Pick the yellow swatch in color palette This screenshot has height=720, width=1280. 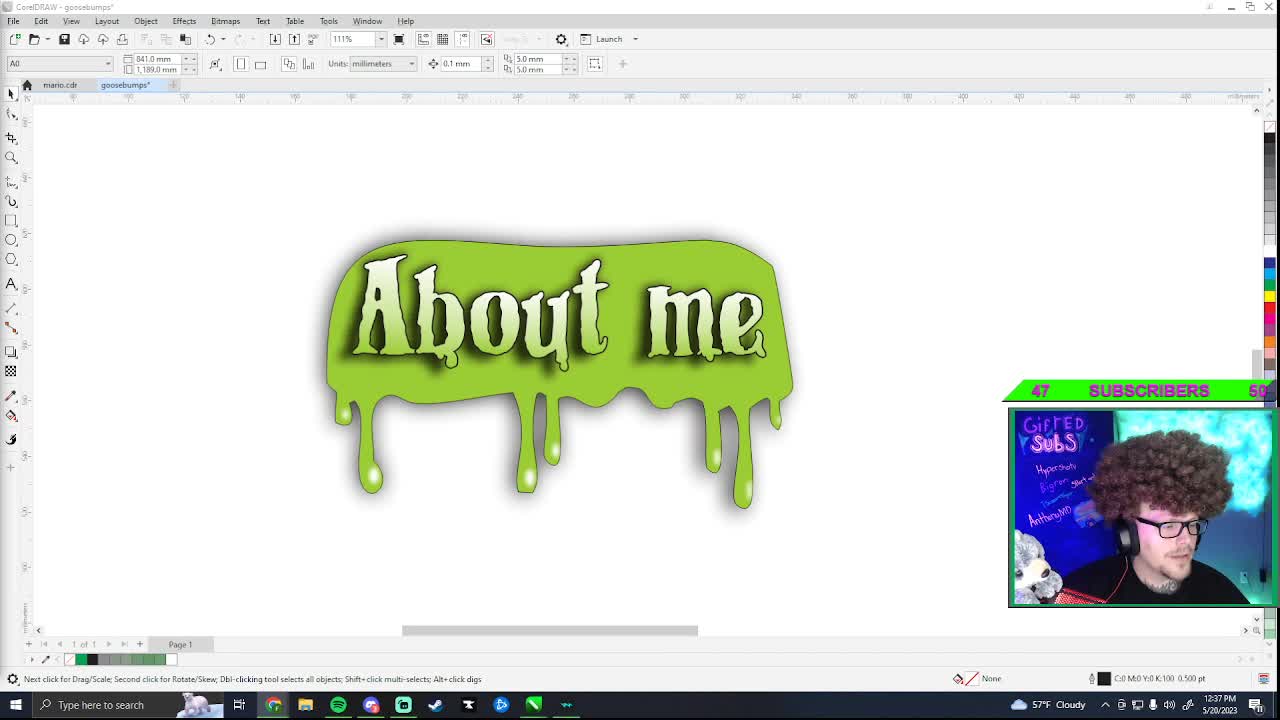(x=1269, y=296)
